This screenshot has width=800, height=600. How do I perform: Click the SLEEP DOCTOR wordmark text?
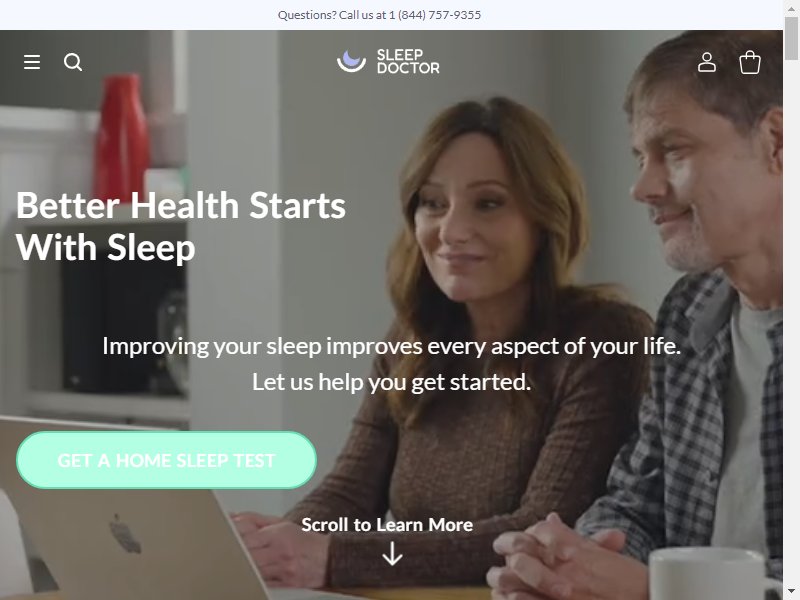[408, 61]
